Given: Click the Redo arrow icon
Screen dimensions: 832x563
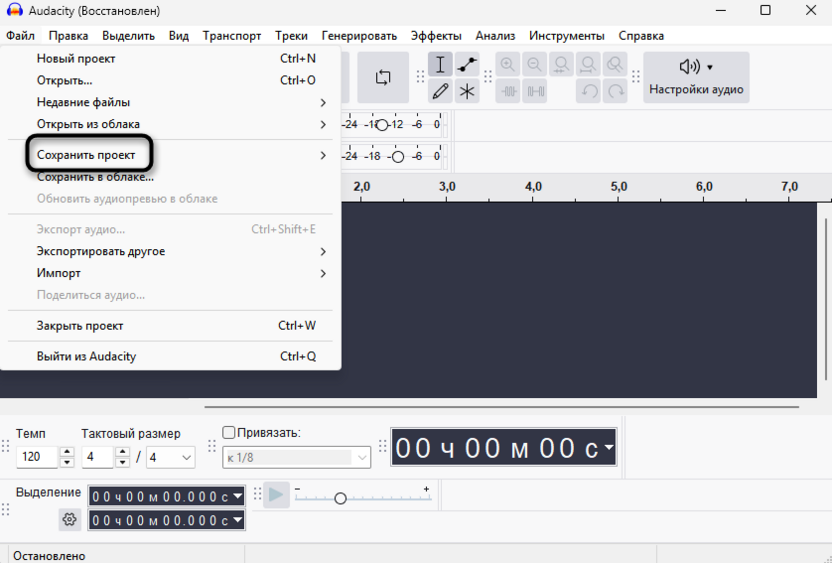Looking at the screenshot, I should [615, 91].
